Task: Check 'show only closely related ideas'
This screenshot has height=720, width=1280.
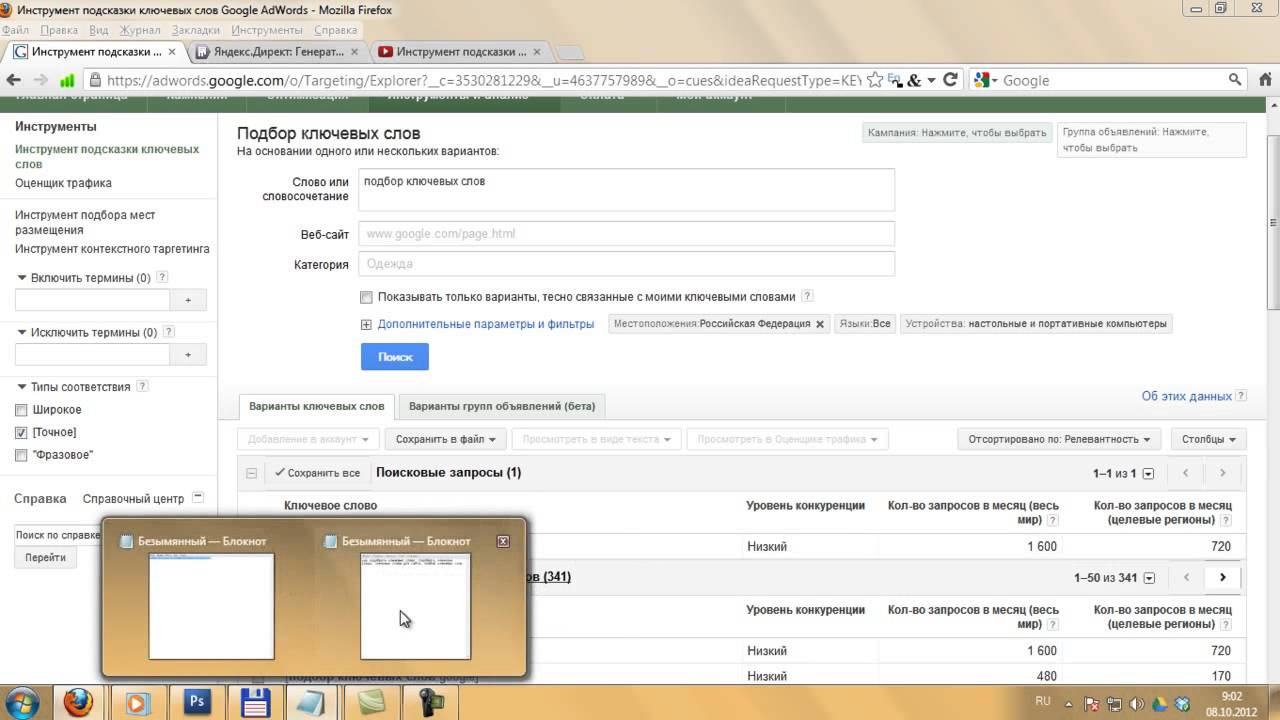Action: coord(367,297)
